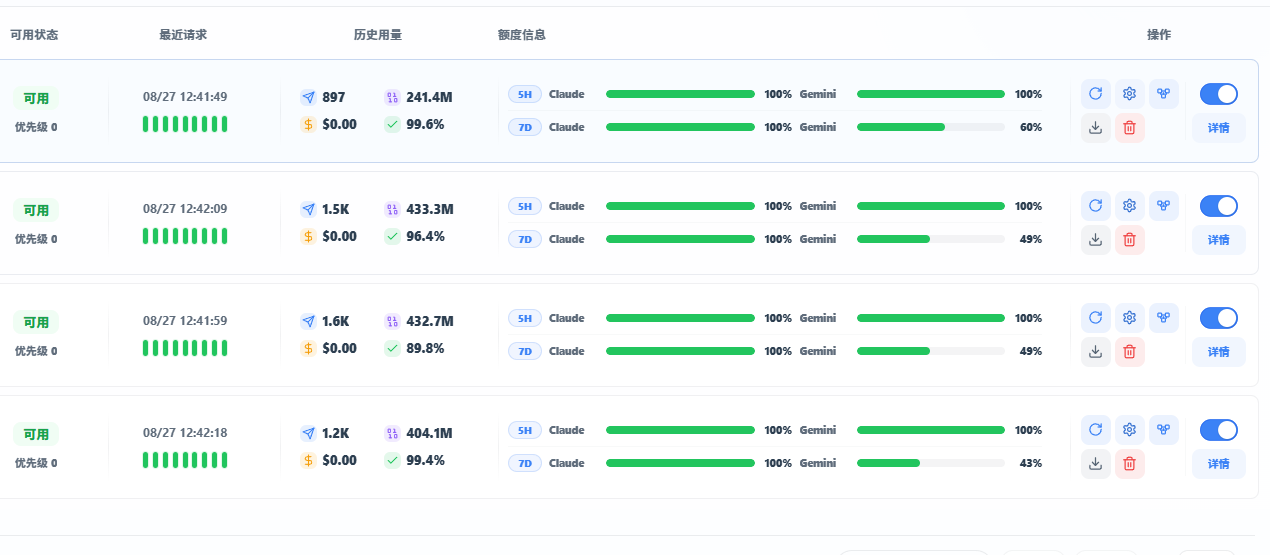Viewport: 1270px width, 555px height.
Task: Click the 432.7M token usage value
Action: (430, 321)
